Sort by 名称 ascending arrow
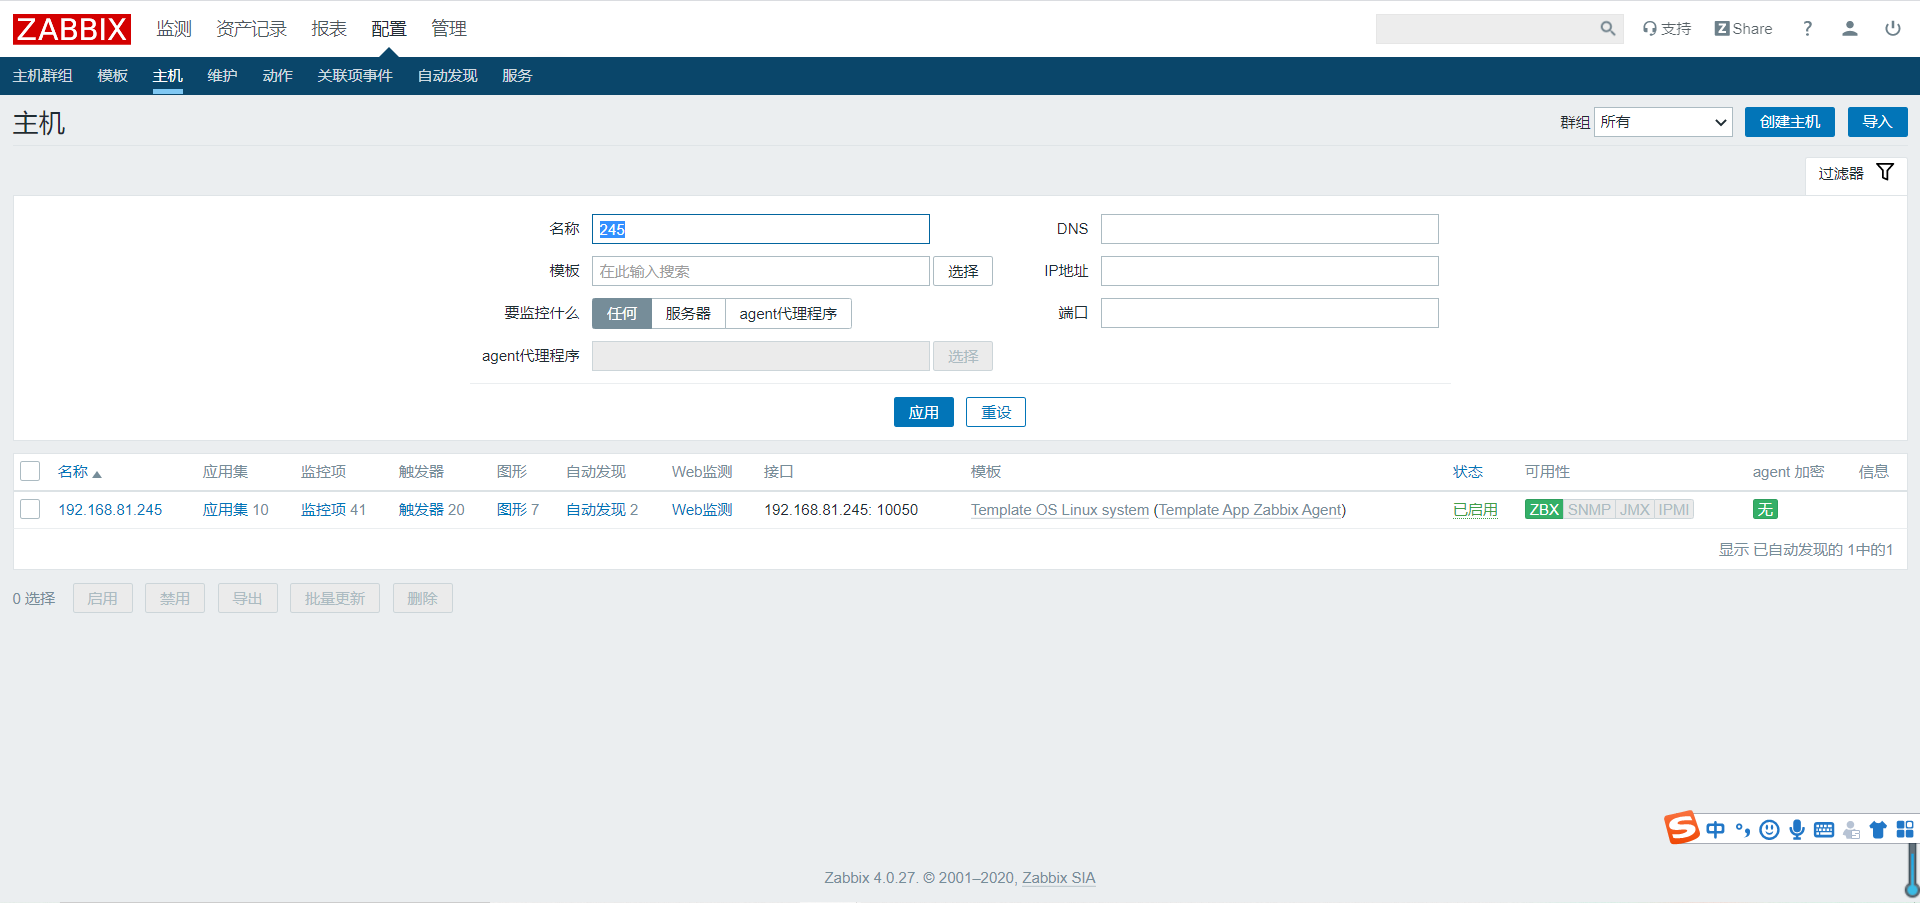This screenshot has width=1920, height=903. pyautogui.click(x=97, y=474)
